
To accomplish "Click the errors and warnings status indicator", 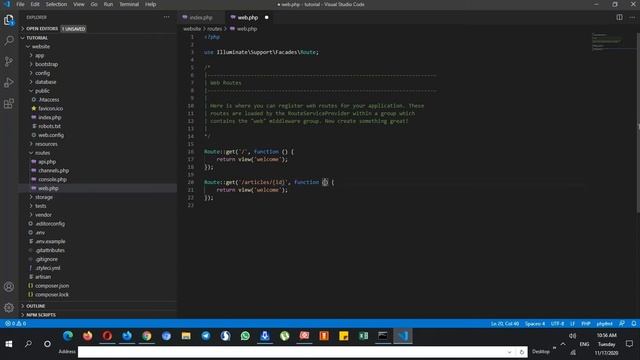I will [16, 323].
